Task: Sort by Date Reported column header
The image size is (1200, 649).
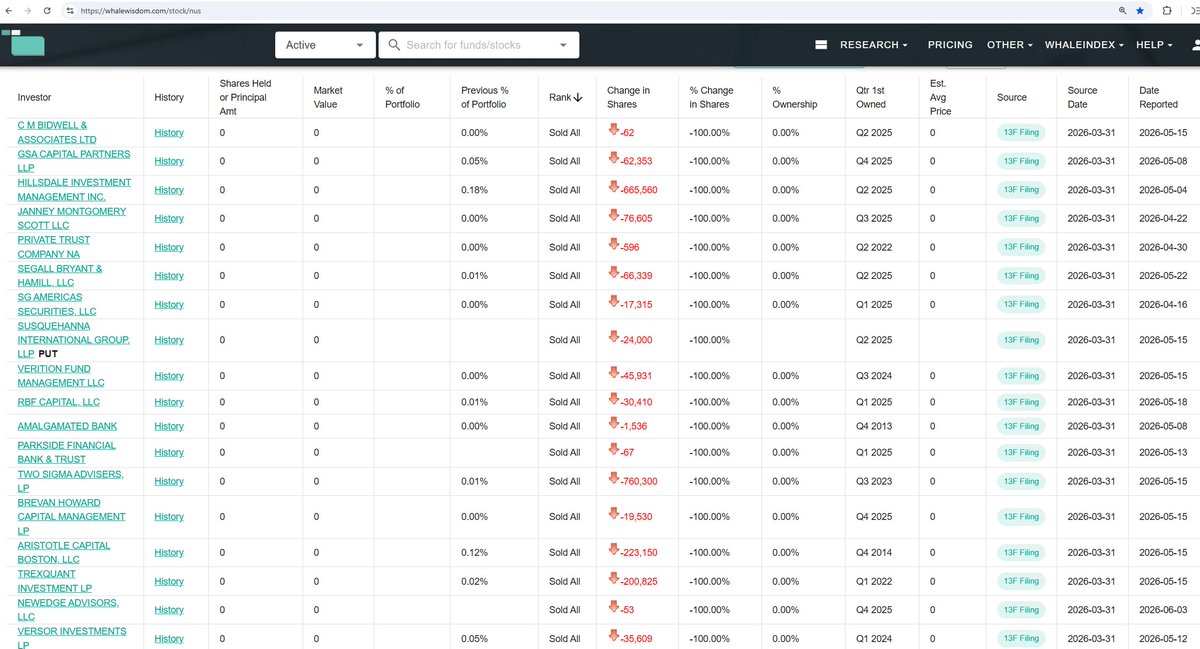Action: pyautogui.click(x=1158, y=97)
